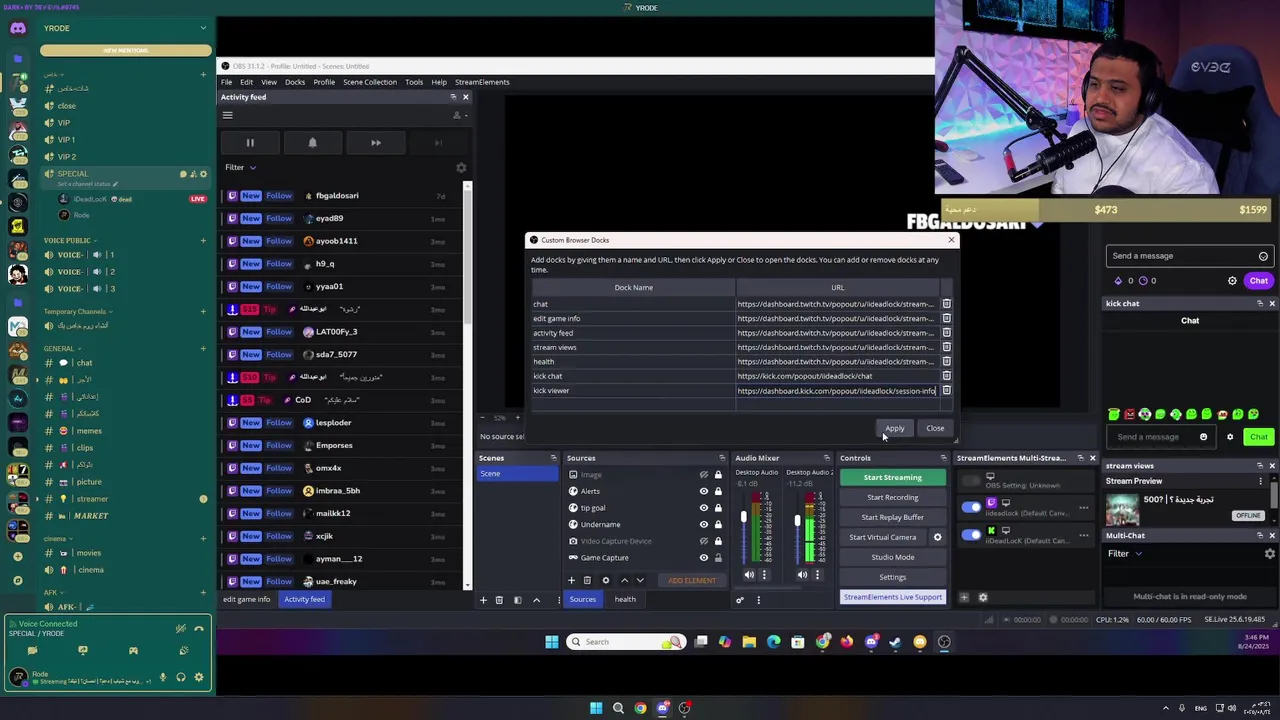The image size is (1280, 720).
Task: Open the Docks menu in OBS
Action: (295, 82)
